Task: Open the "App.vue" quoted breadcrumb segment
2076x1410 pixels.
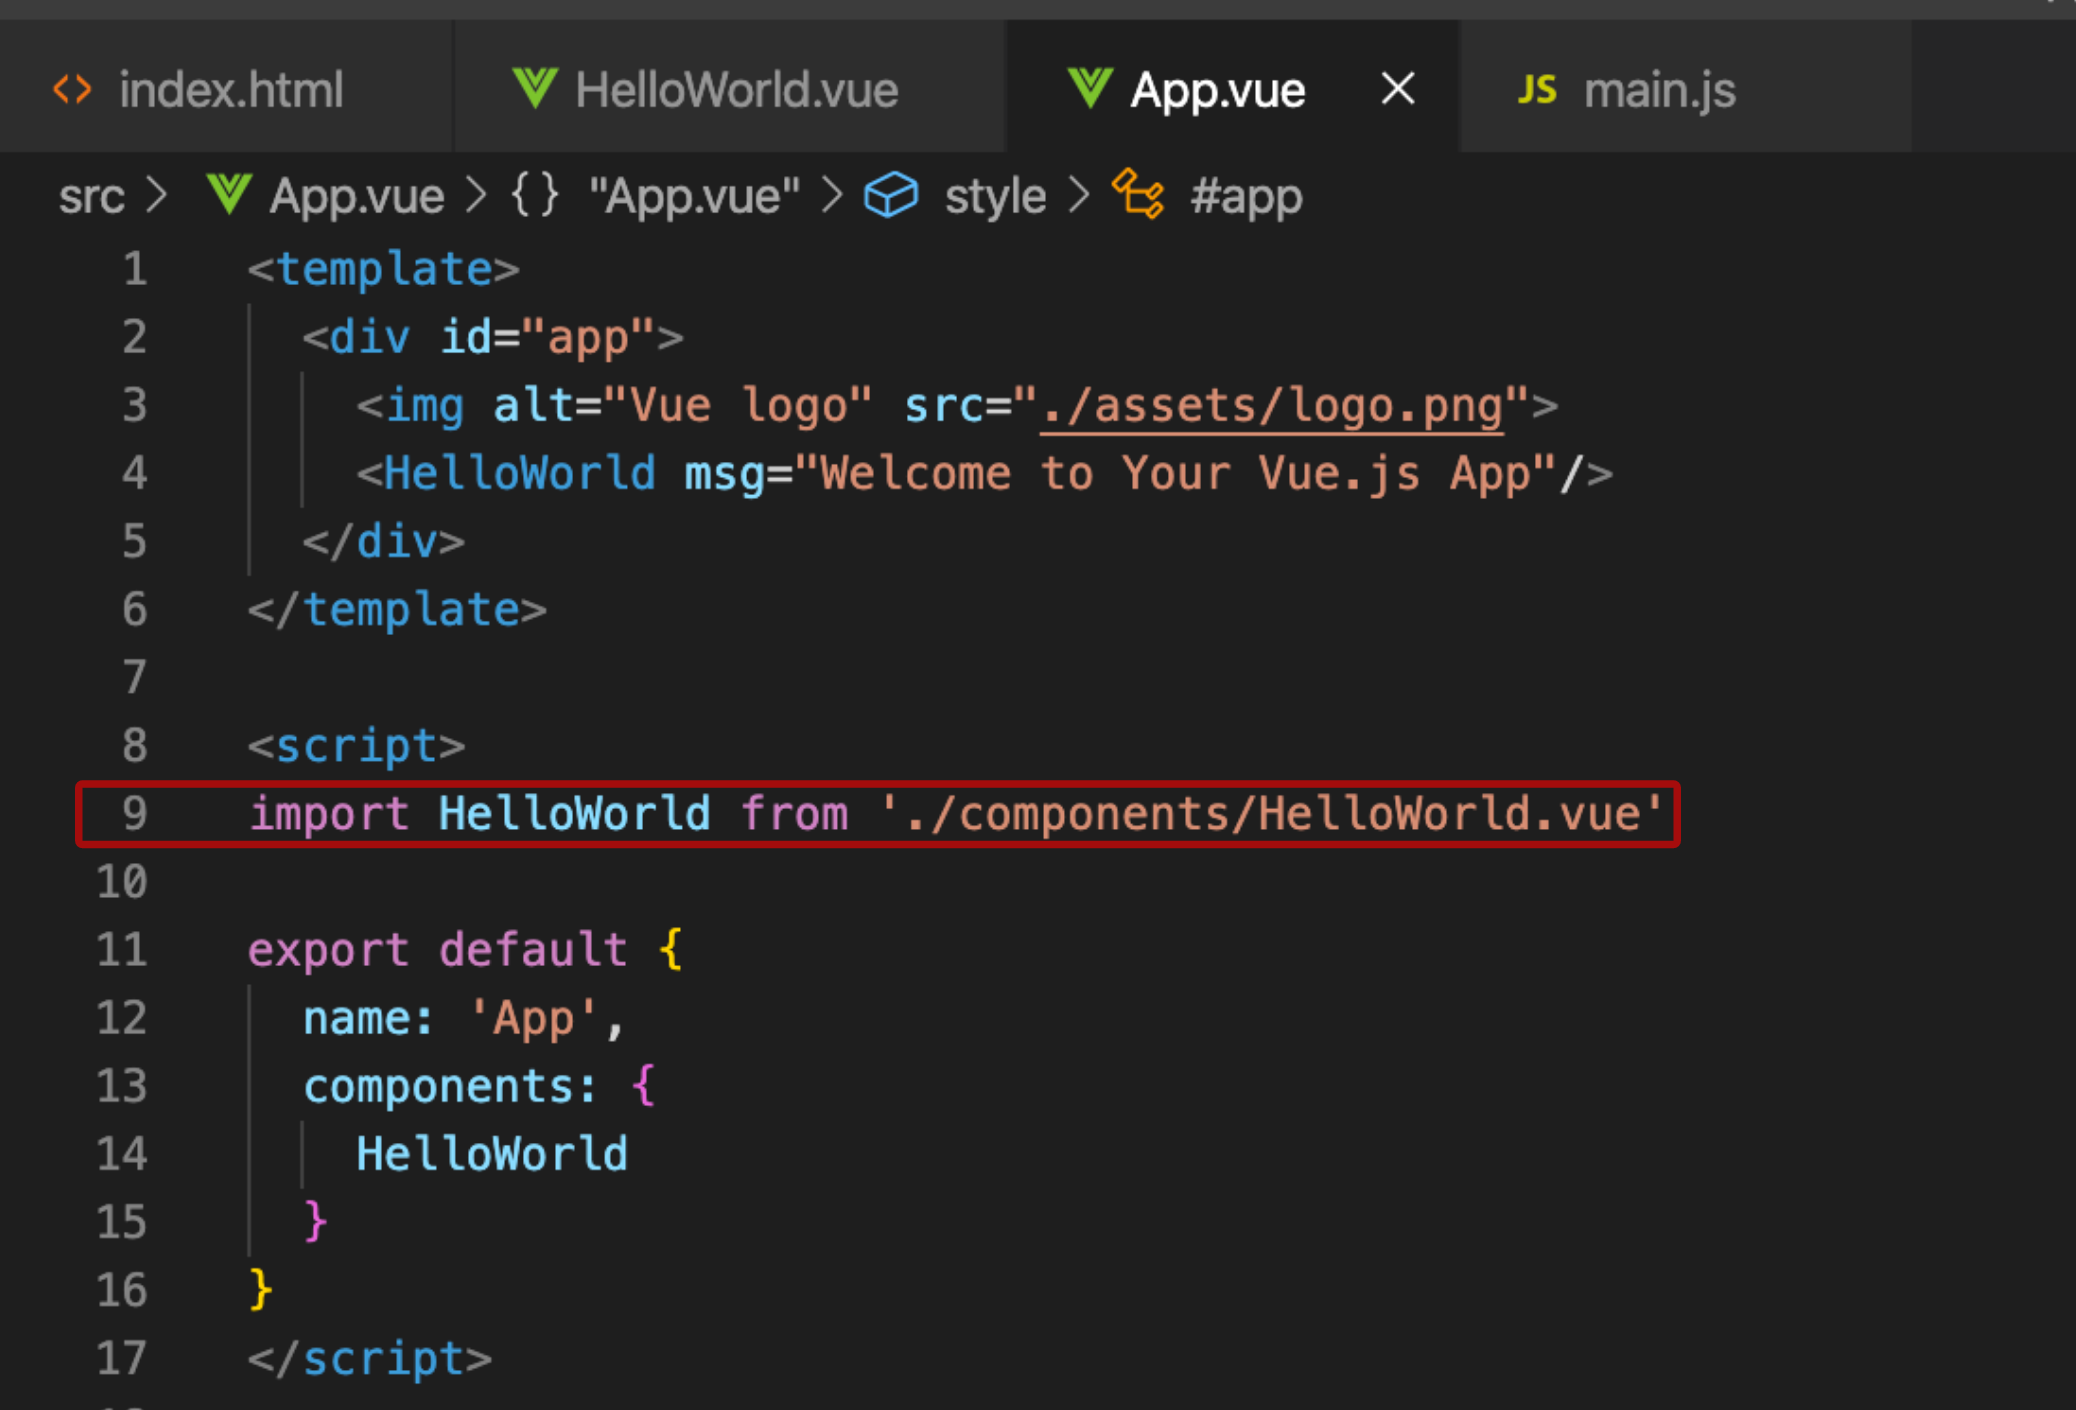Action: tap(694, 196)
